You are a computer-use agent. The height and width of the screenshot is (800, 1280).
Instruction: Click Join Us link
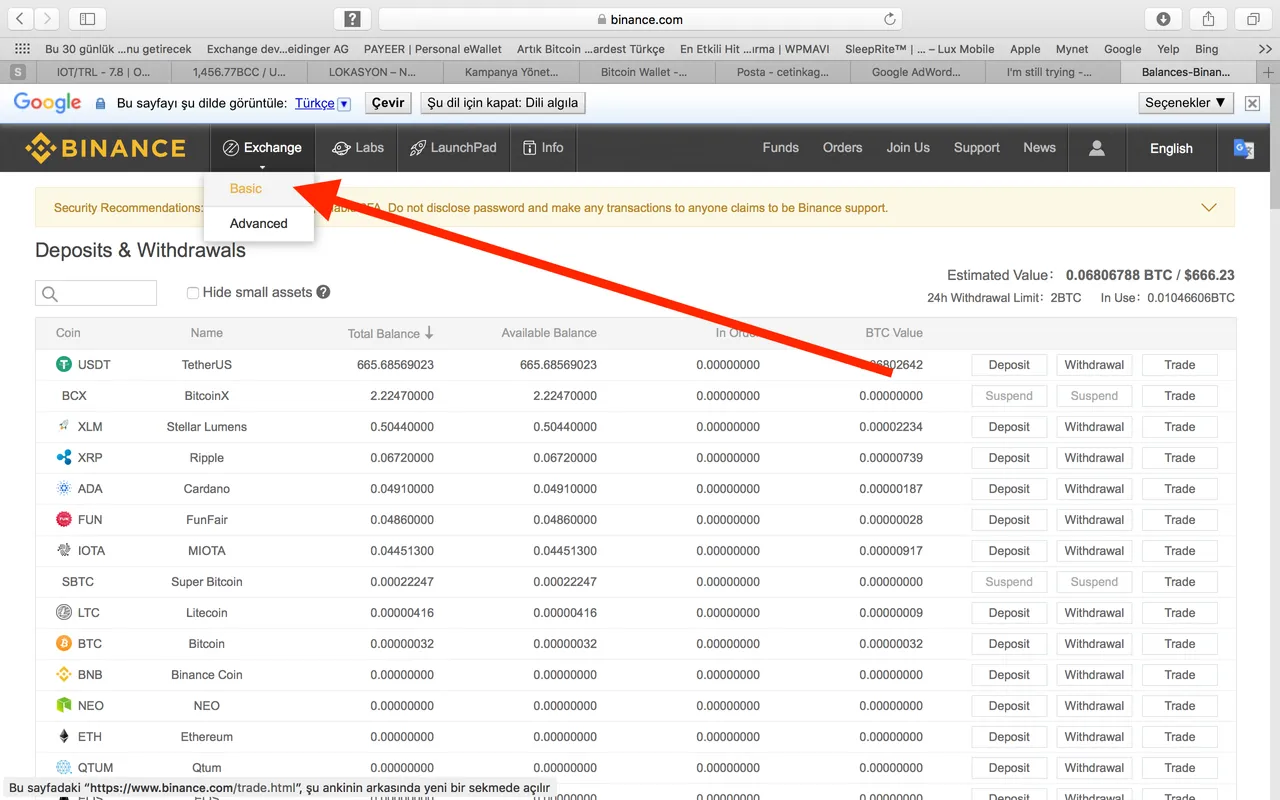(908, 148)
